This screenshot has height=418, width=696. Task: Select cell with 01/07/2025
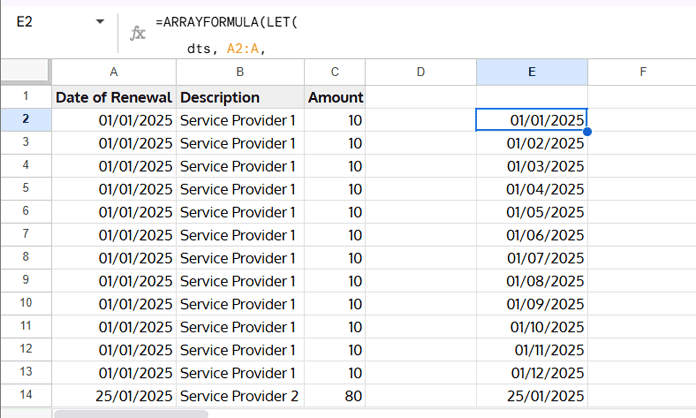532,258
